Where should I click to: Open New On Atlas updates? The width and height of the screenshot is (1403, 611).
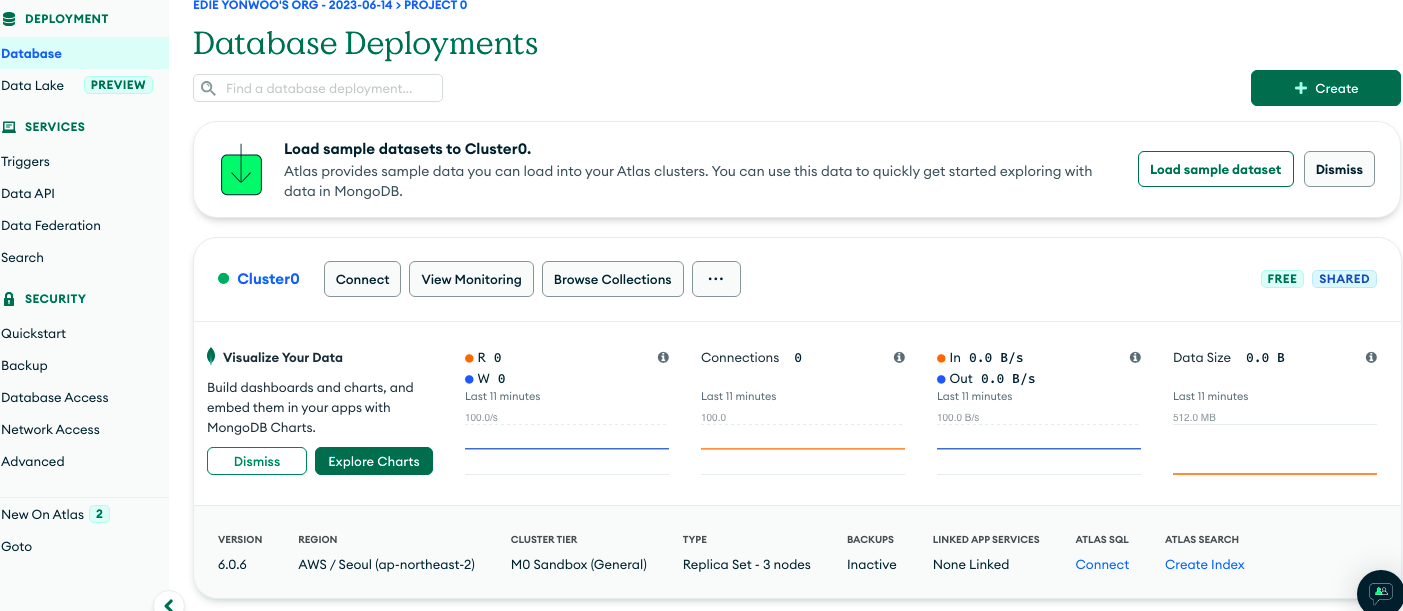tap(43, 514)
